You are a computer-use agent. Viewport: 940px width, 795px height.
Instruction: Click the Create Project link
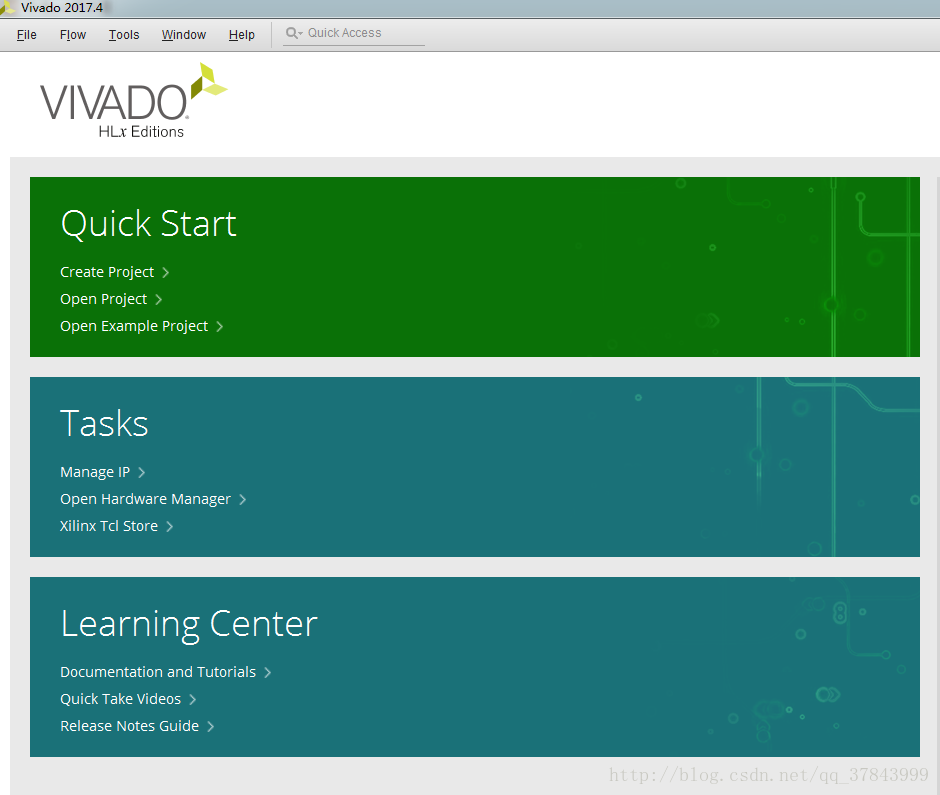pos(107,272)
